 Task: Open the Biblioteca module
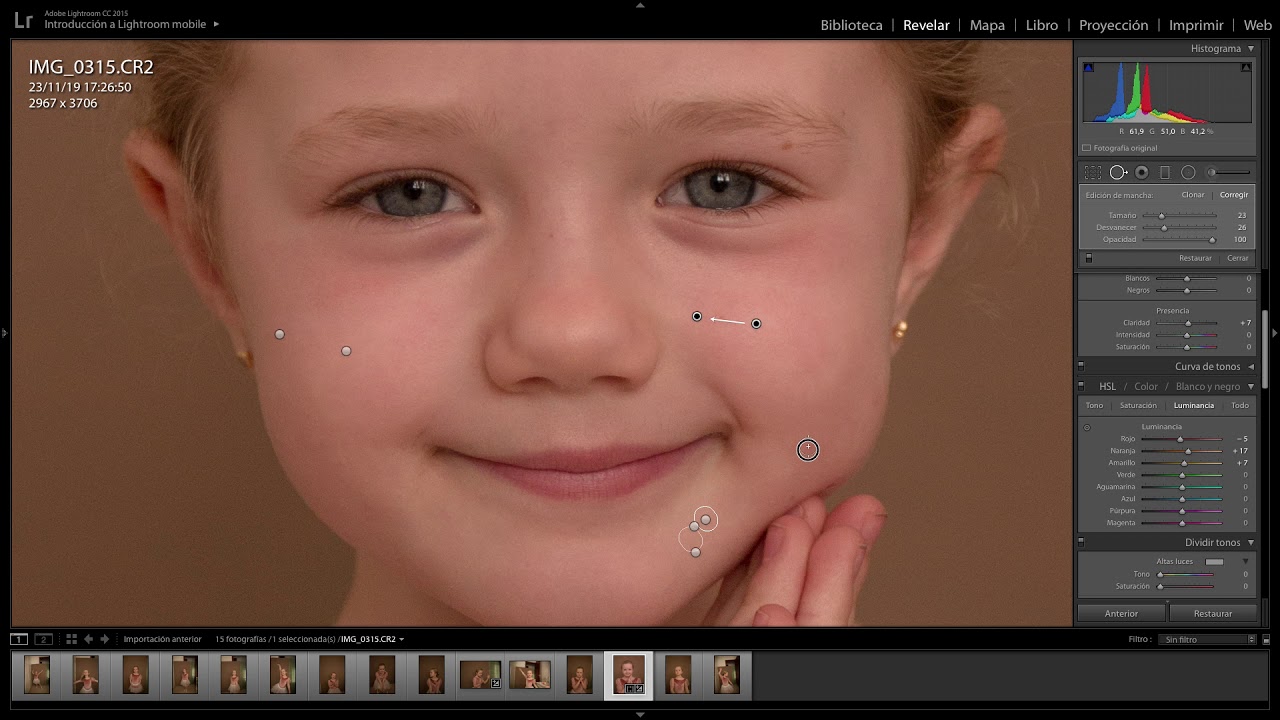pyautogui.click(x=851, y=25)
